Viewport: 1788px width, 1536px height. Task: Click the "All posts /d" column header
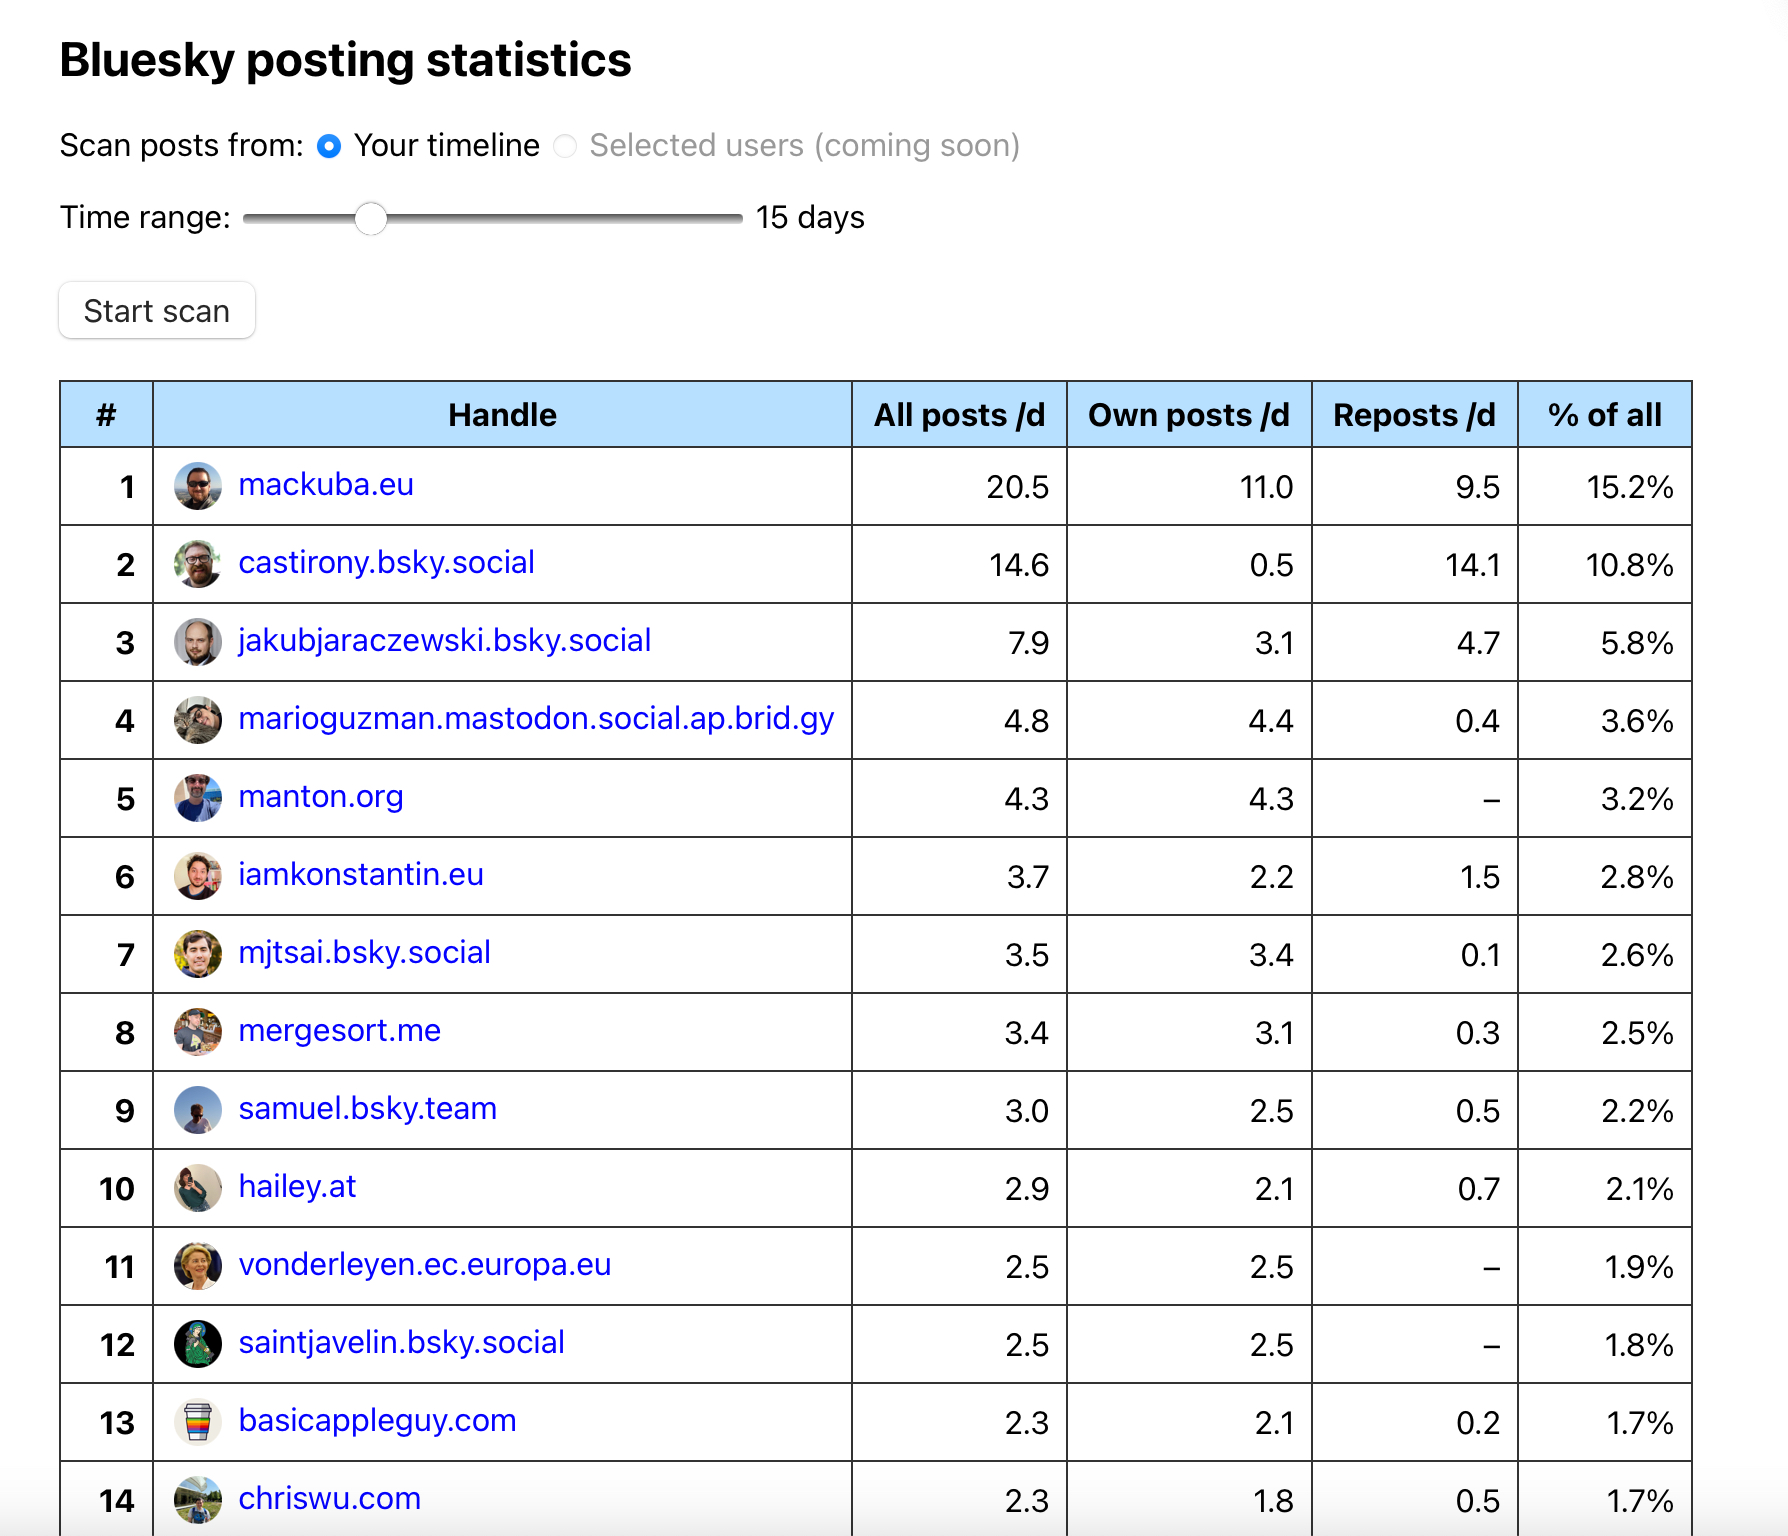click(x=958, y=415)
